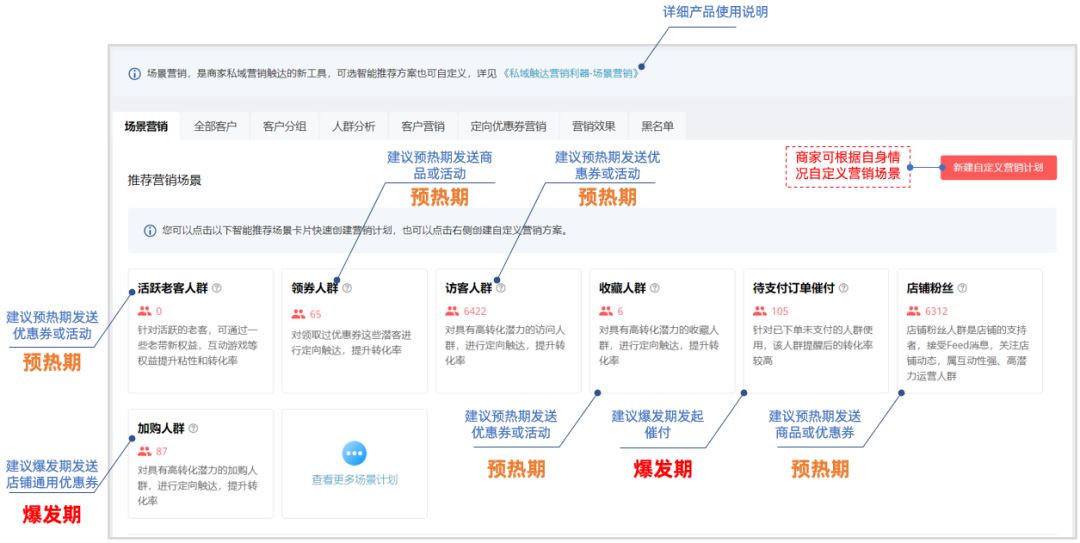This screenshot has width=1080, height=543.
Task: Click the blue more-options circle icon
Action: click(355, 453)
